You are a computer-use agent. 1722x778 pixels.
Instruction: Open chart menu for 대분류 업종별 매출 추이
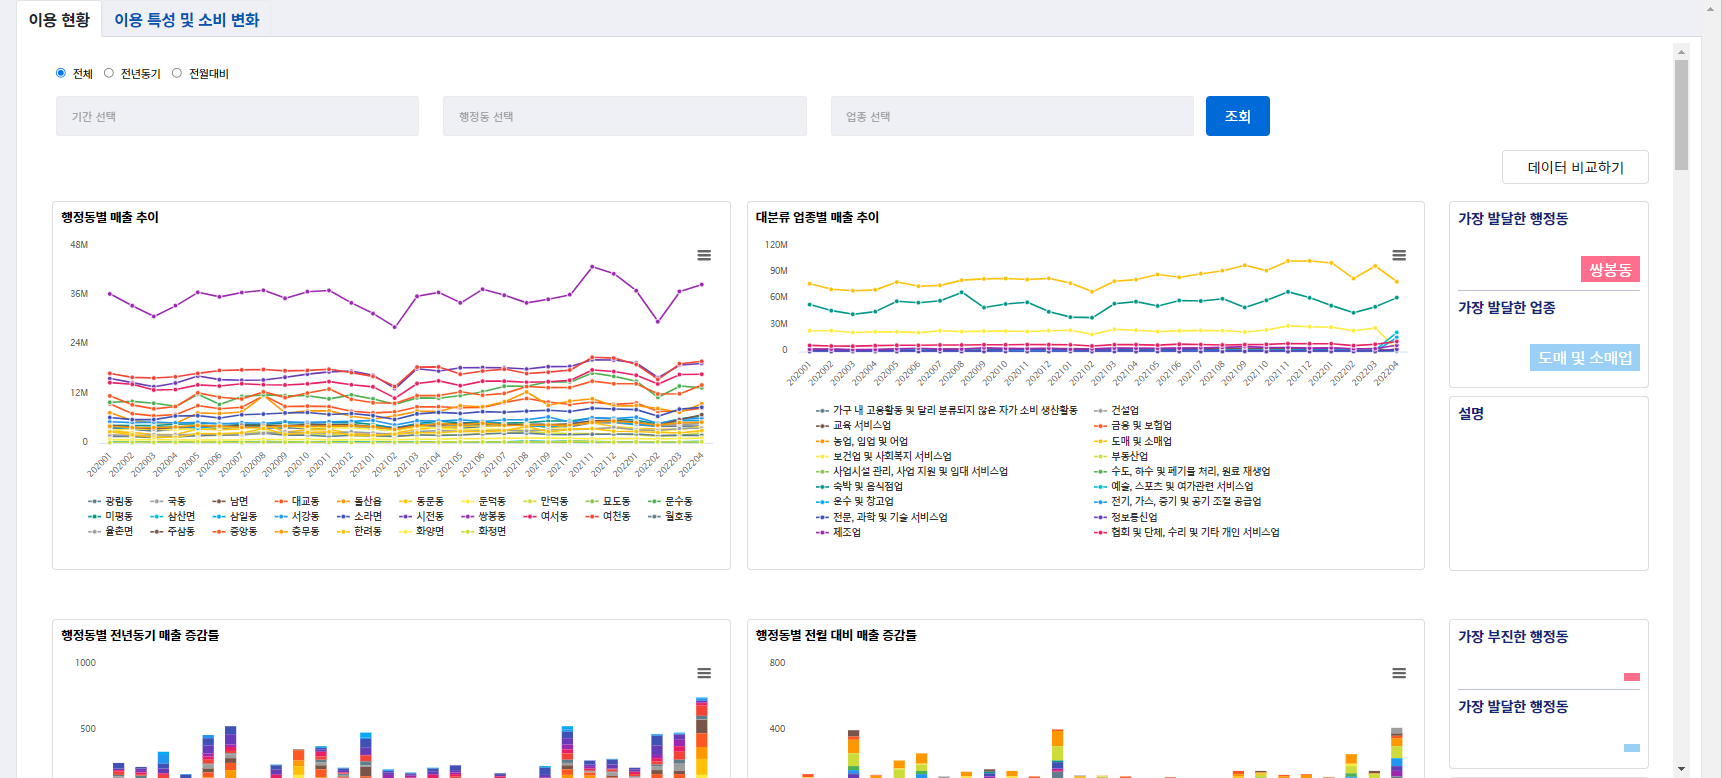point(1399,255)
